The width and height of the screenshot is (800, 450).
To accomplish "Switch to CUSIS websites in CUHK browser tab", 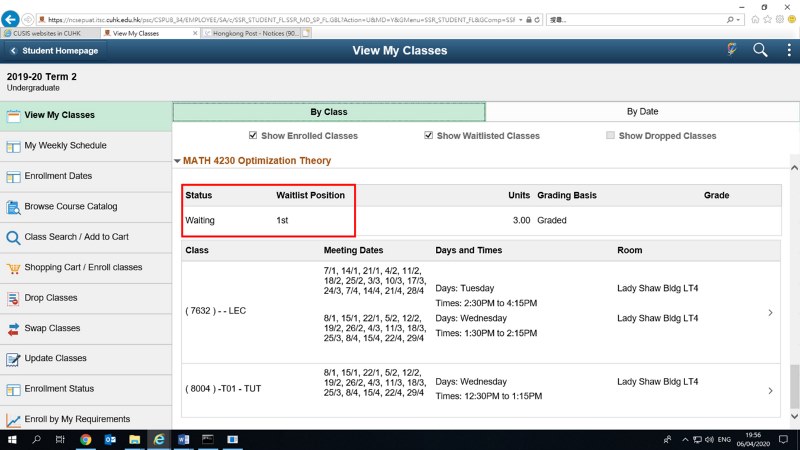I will point(48,33).
